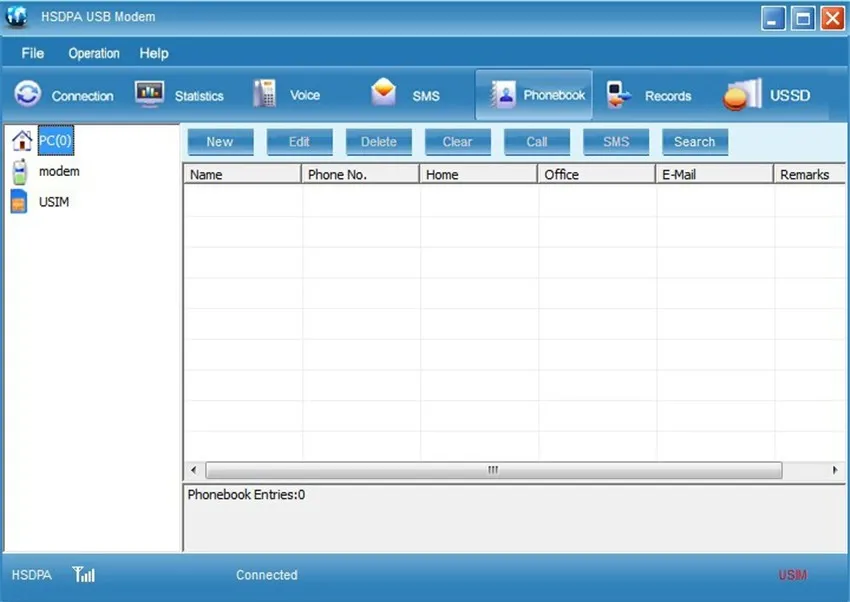Viewport: 850px width, 602px height.
Task: Click the Records transfer icon
Action: pyautogui.click(x=619, y=95)
